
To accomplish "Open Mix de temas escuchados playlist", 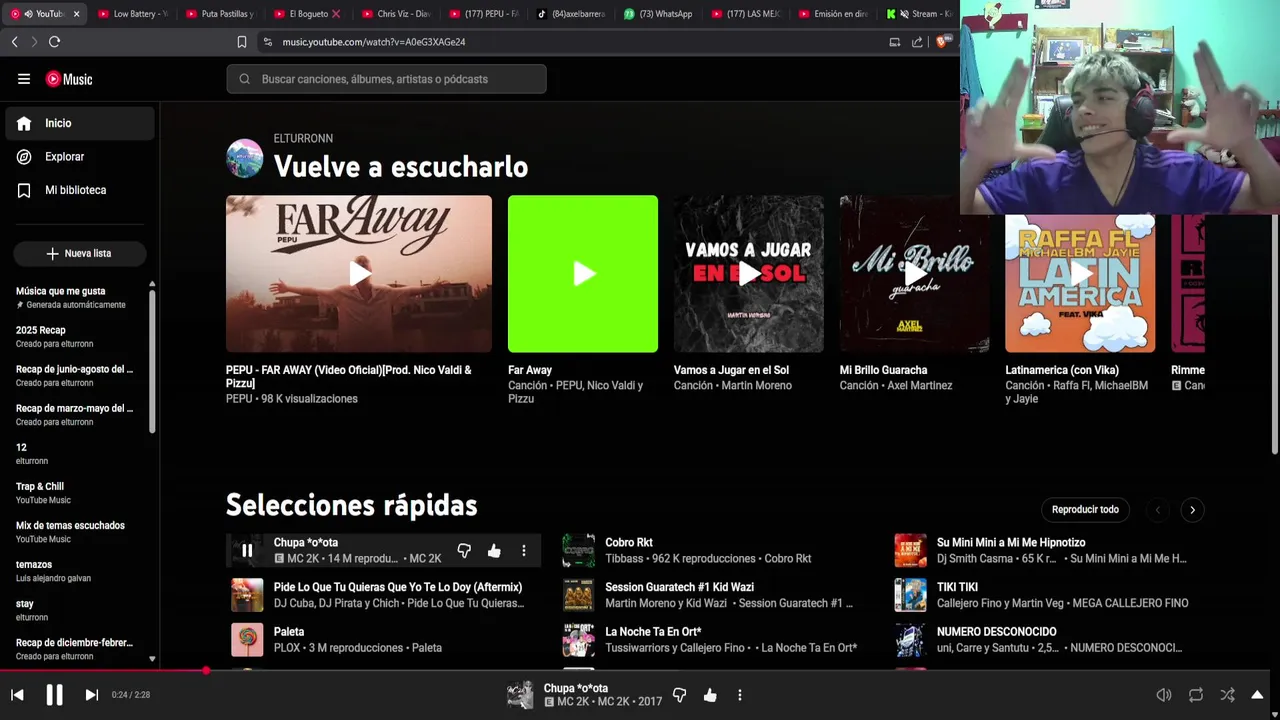I will [x=76, y=531].
